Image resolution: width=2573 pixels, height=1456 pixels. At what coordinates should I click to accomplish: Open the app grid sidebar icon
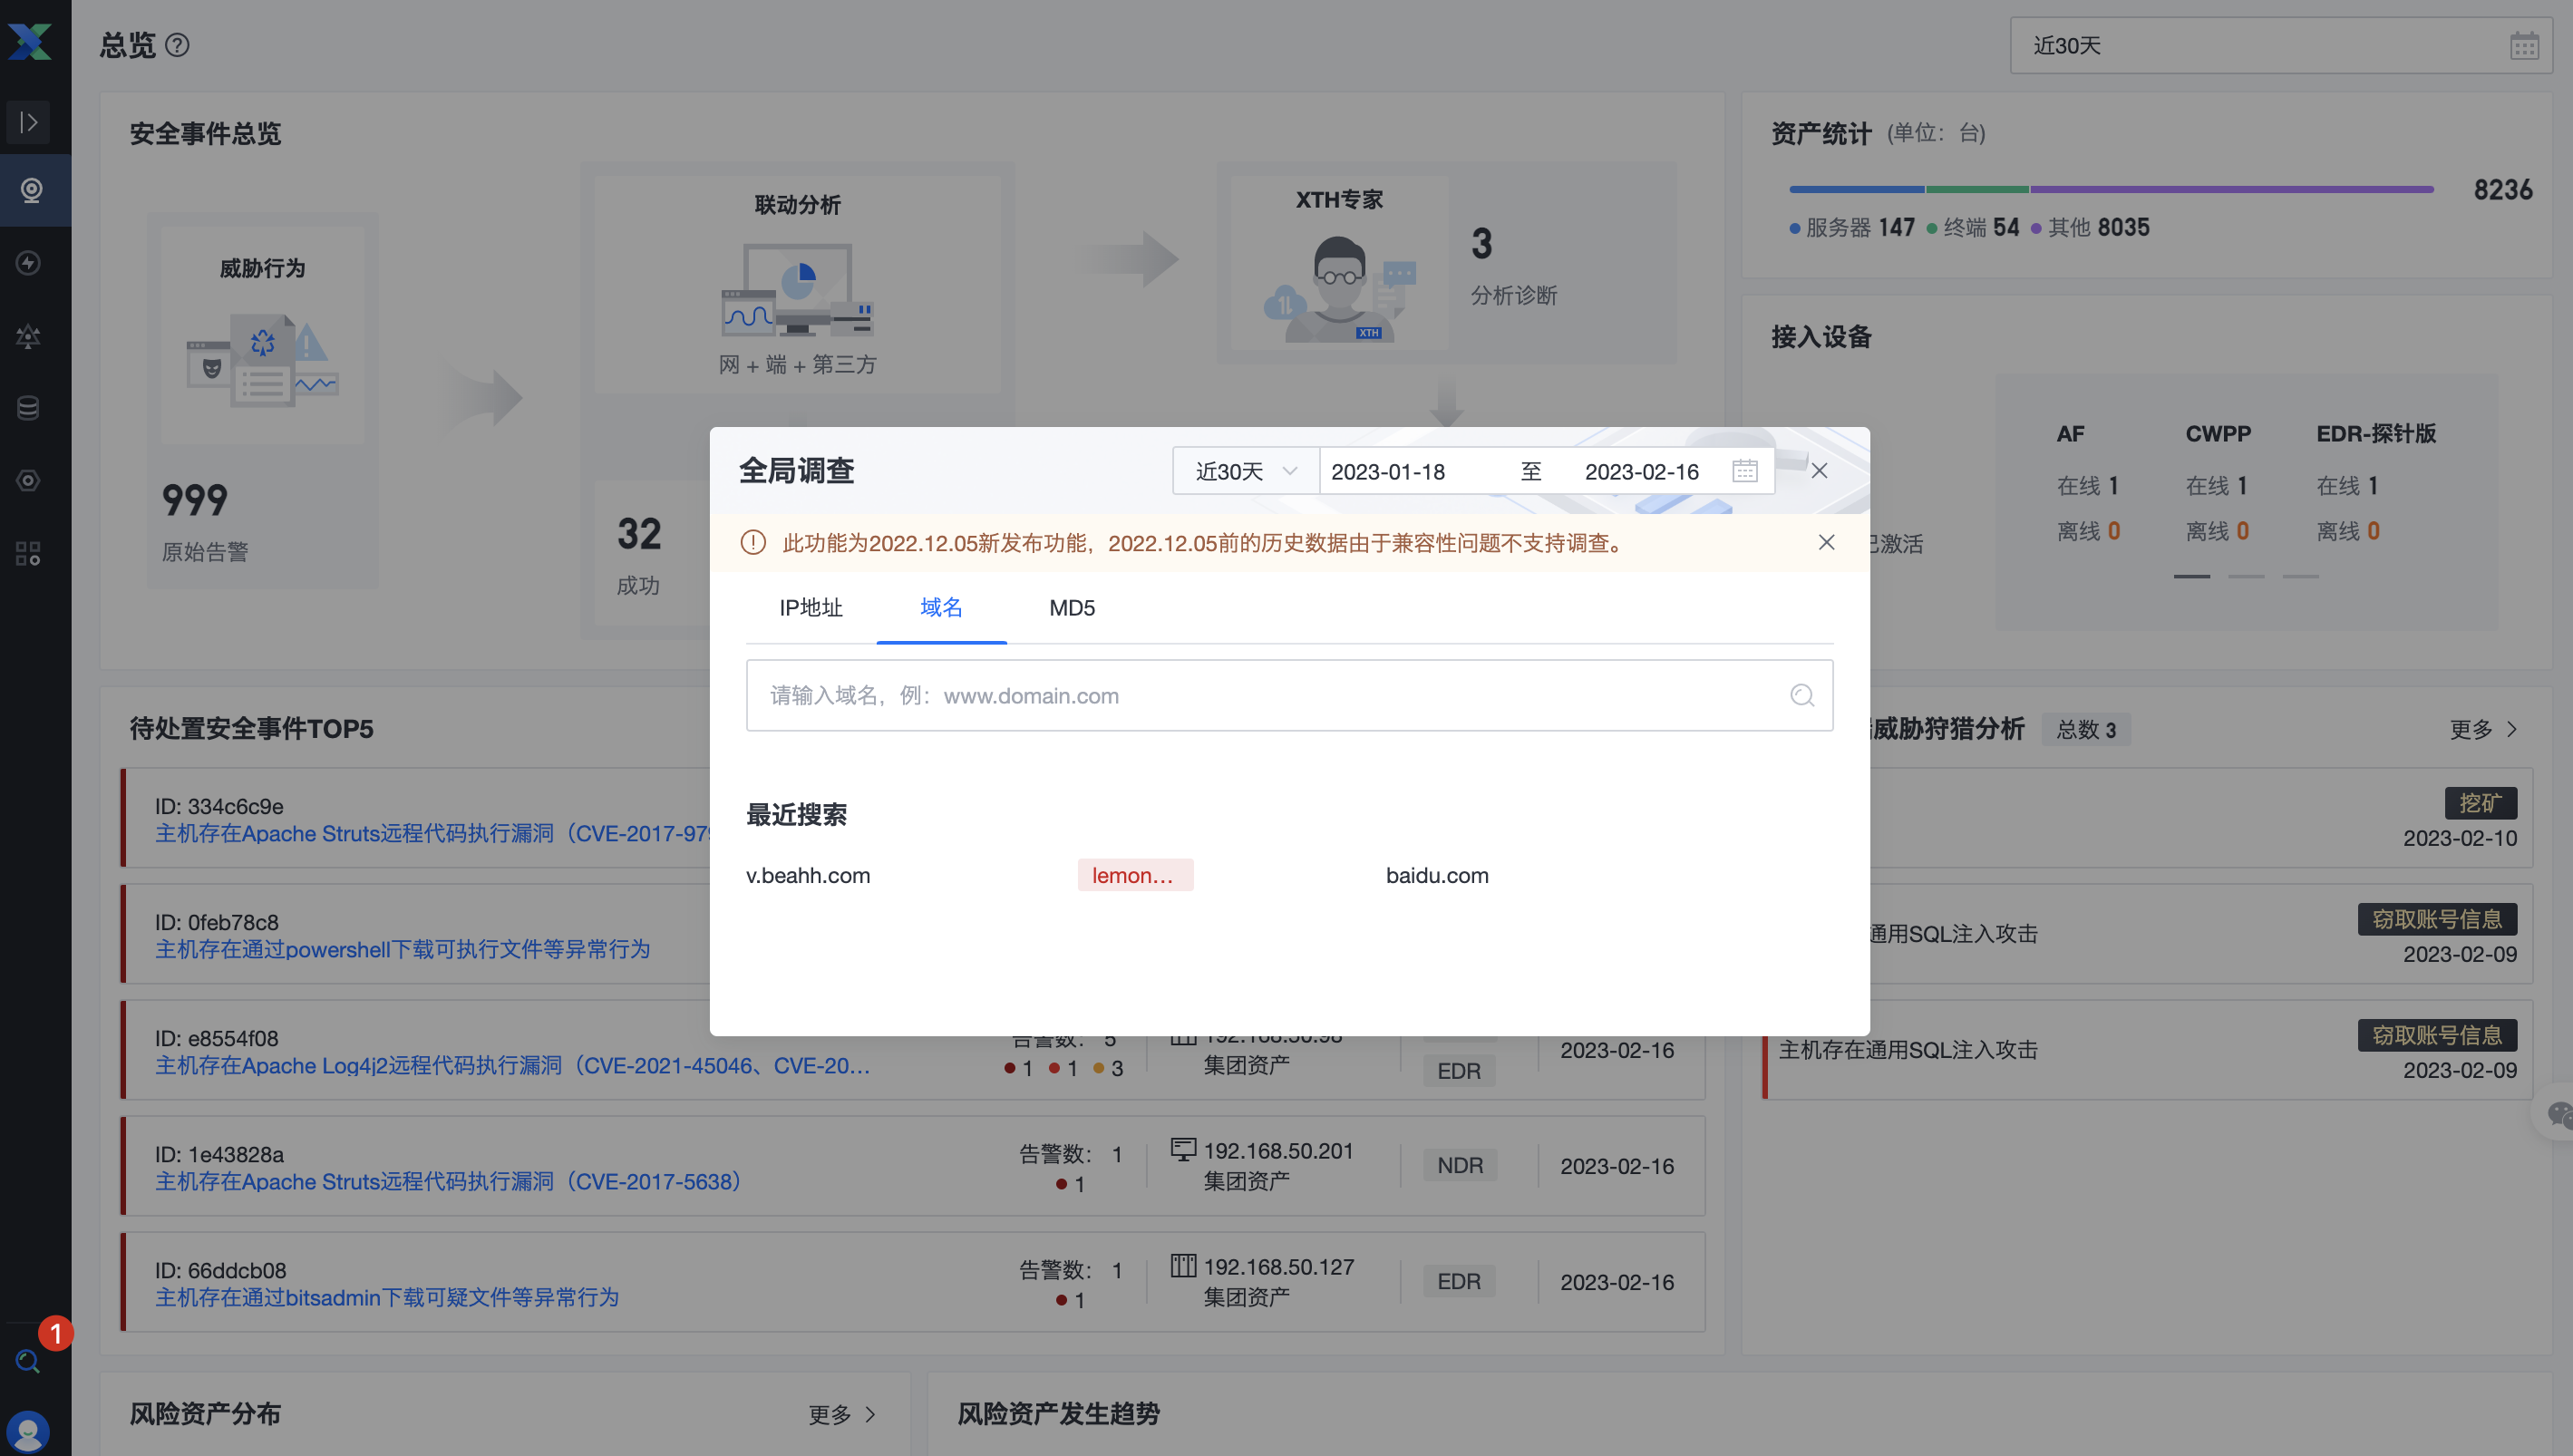[29, 553]
